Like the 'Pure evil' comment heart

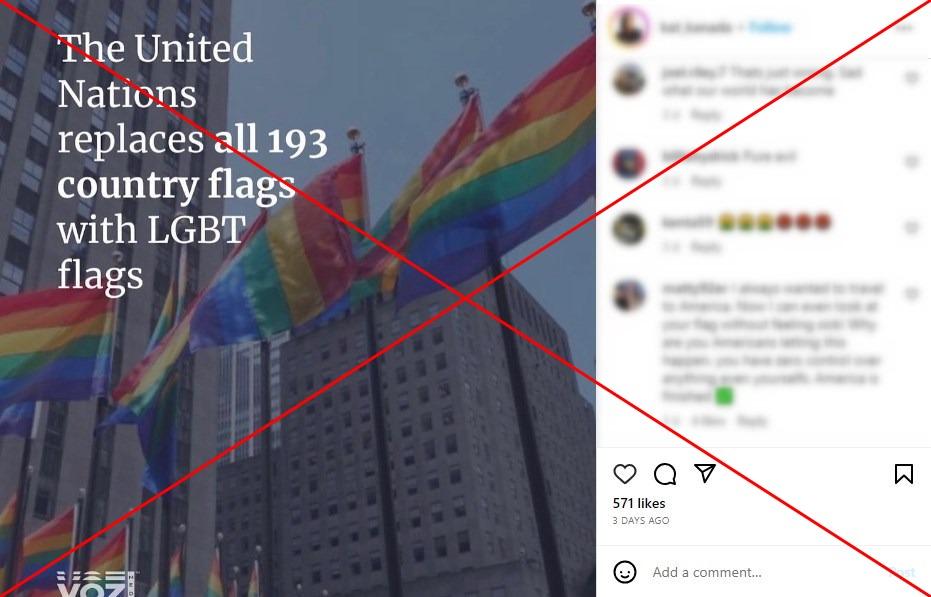tap(911, 161)
